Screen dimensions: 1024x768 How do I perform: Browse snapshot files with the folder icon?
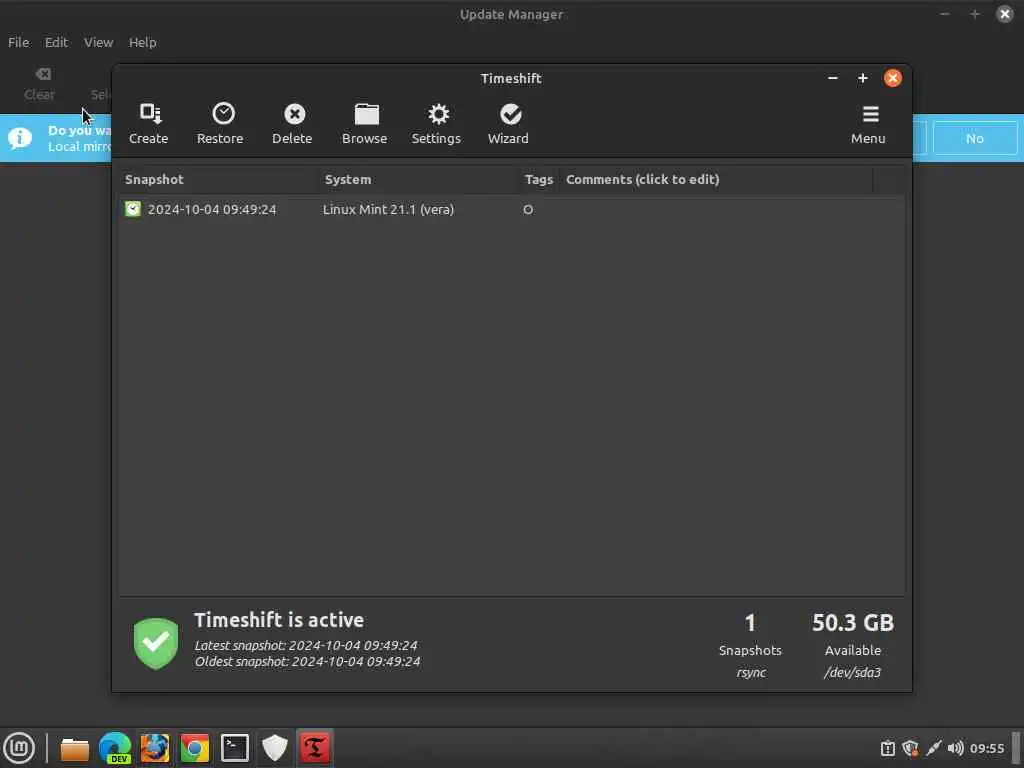(x=364, y=124)
